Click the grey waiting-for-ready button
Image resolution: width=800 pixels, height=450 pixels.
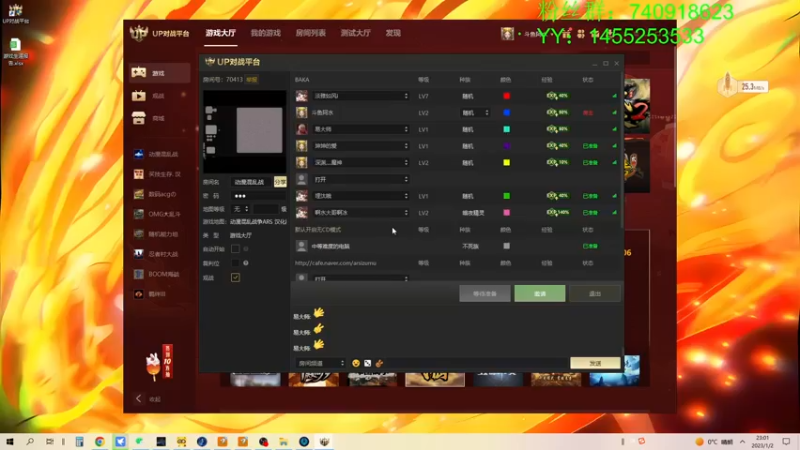pyautogui.click(x=485, y=293)
